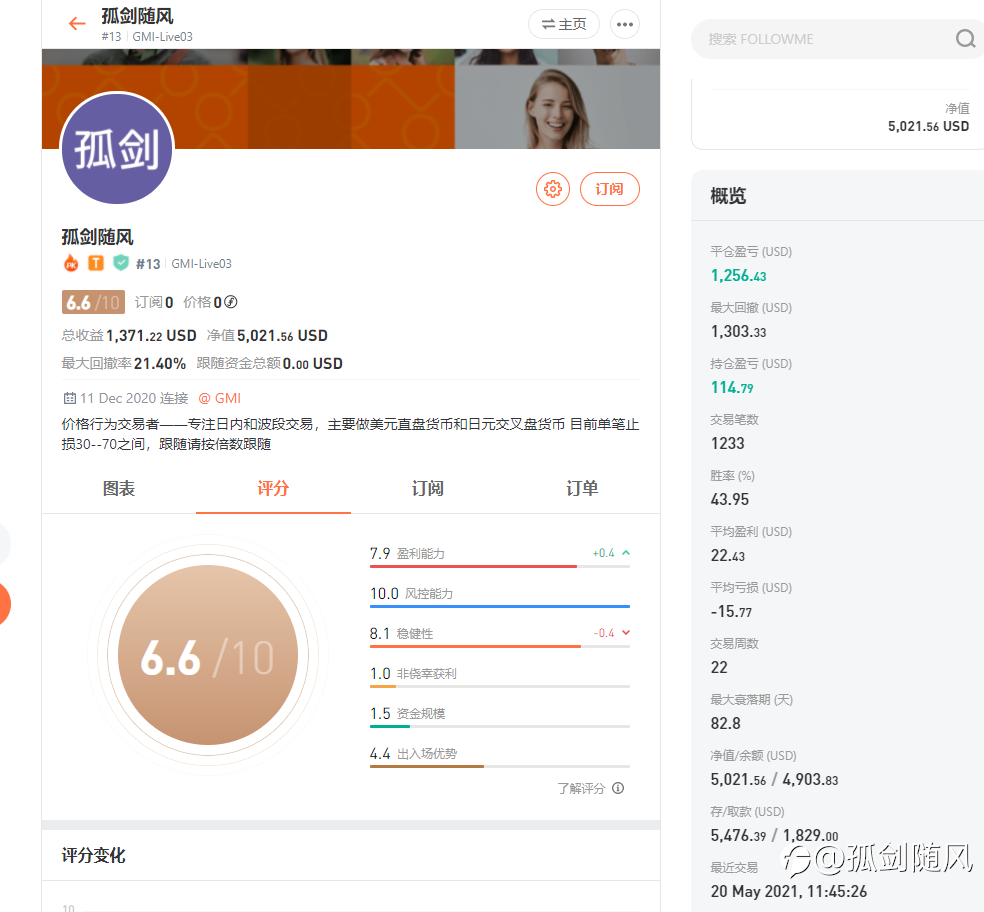The image size is (984, 912).
Task: Open the 了解评分 explanation link
Action: pyautogui.click(x=581, y=788)
